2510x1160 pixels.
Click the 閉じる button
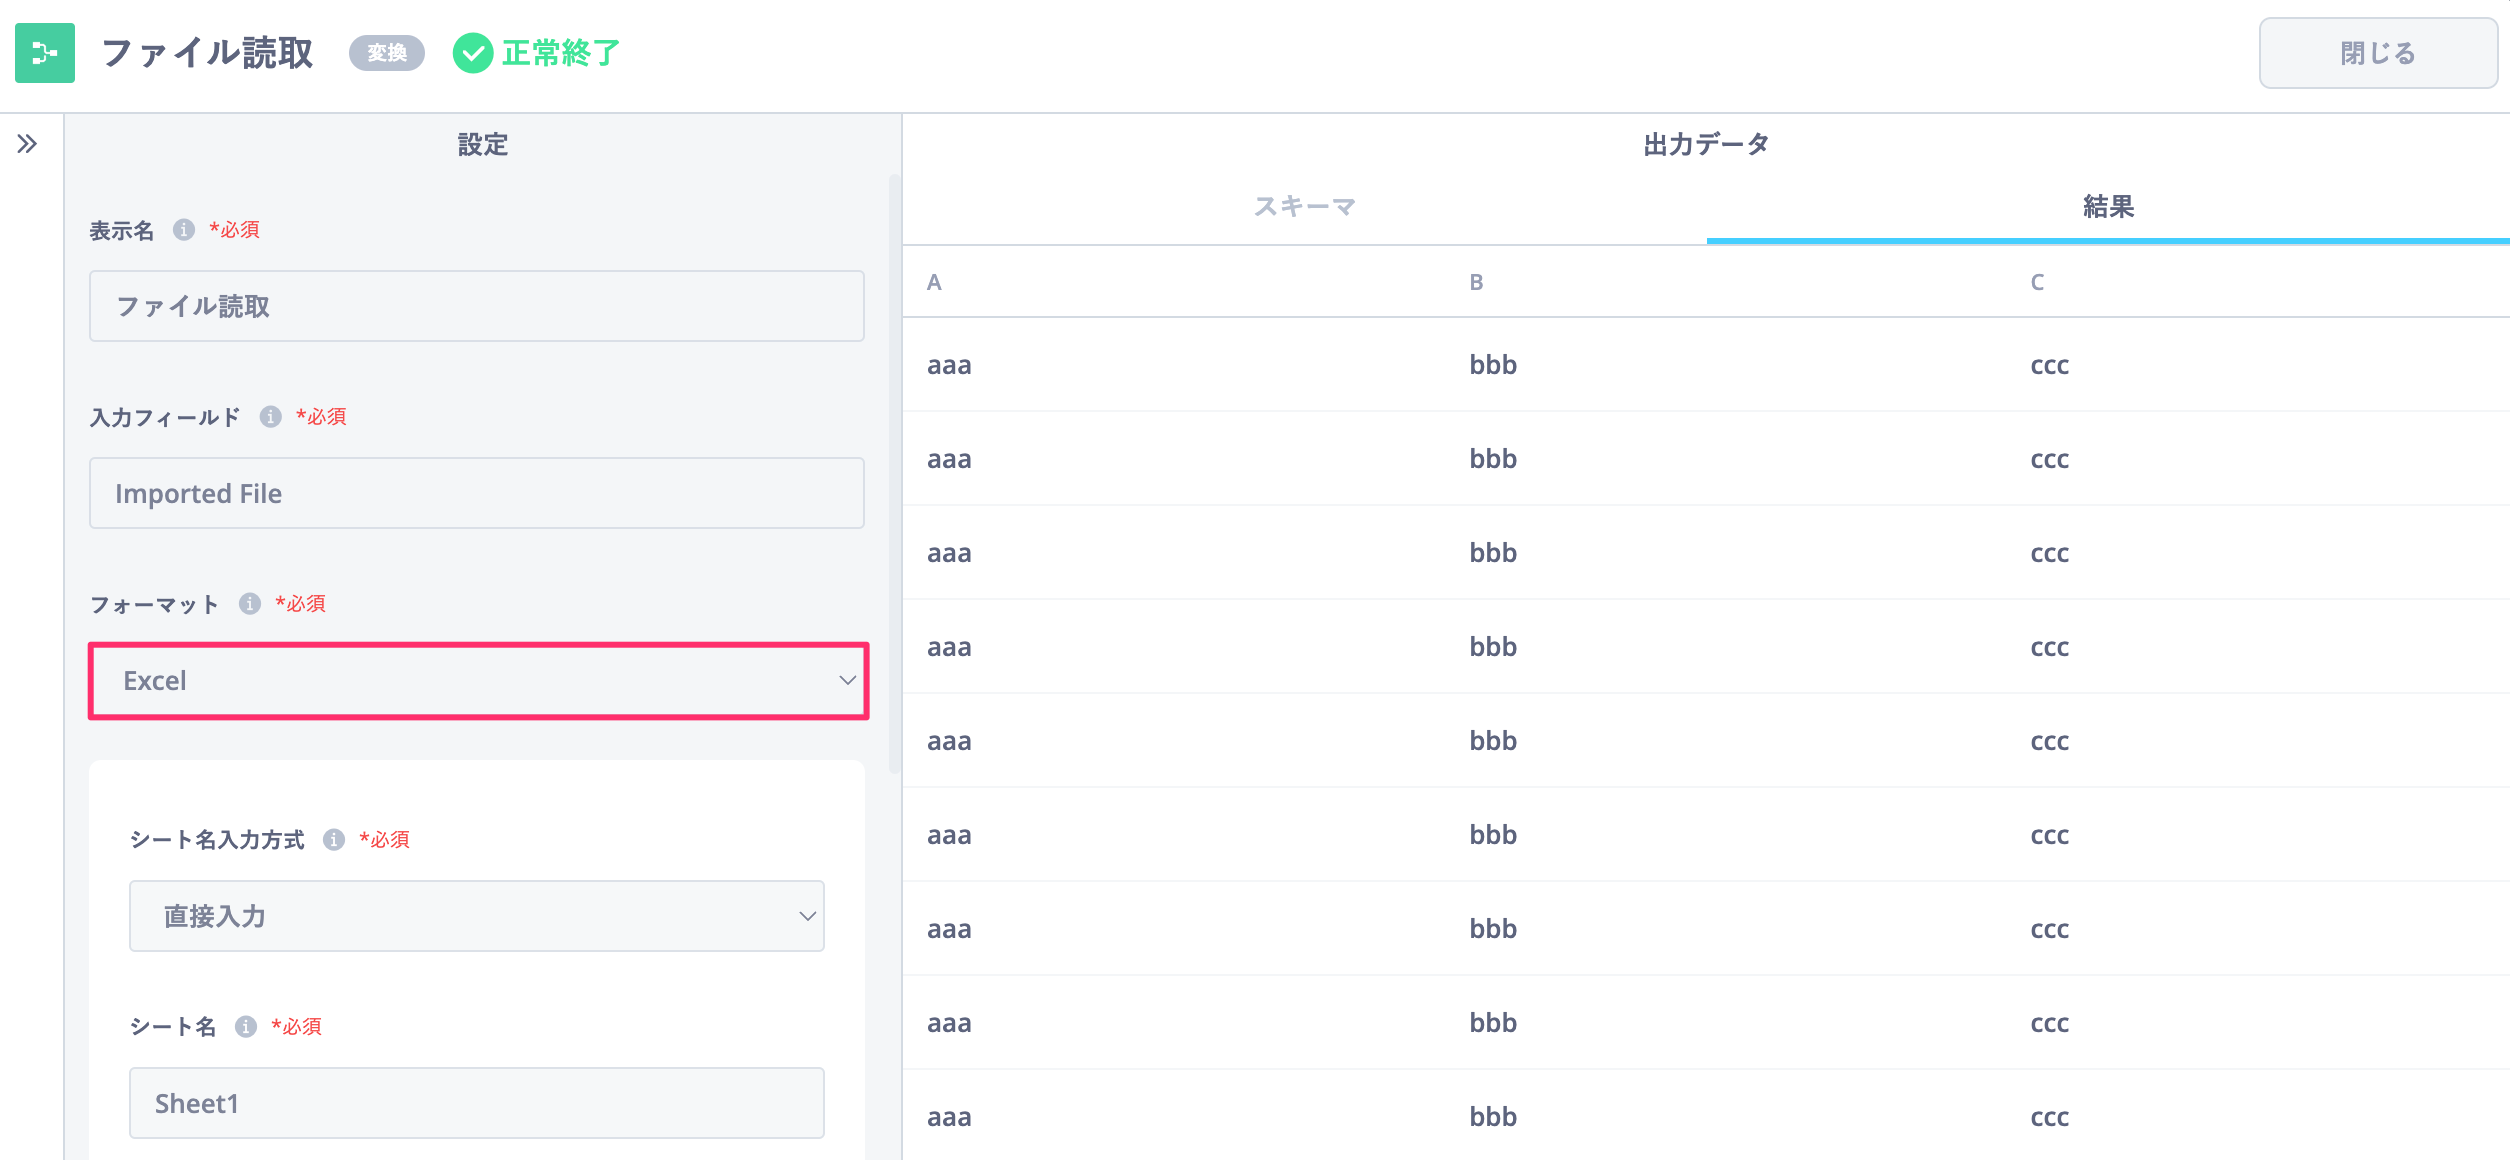coord(2378,53)
